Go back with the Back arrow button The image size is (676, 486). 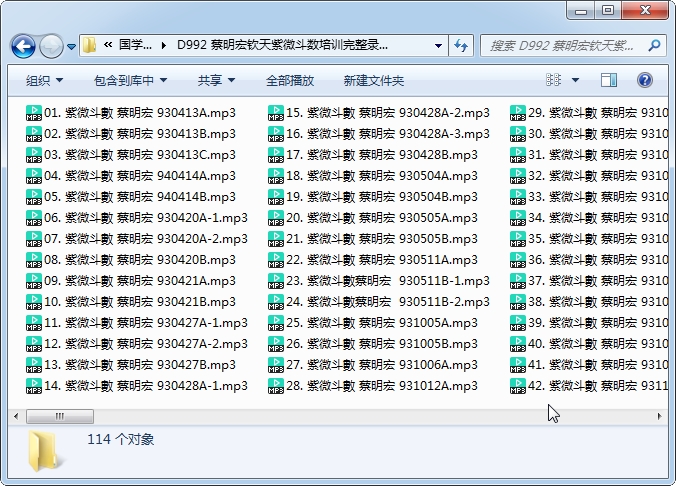click(23, 46)
